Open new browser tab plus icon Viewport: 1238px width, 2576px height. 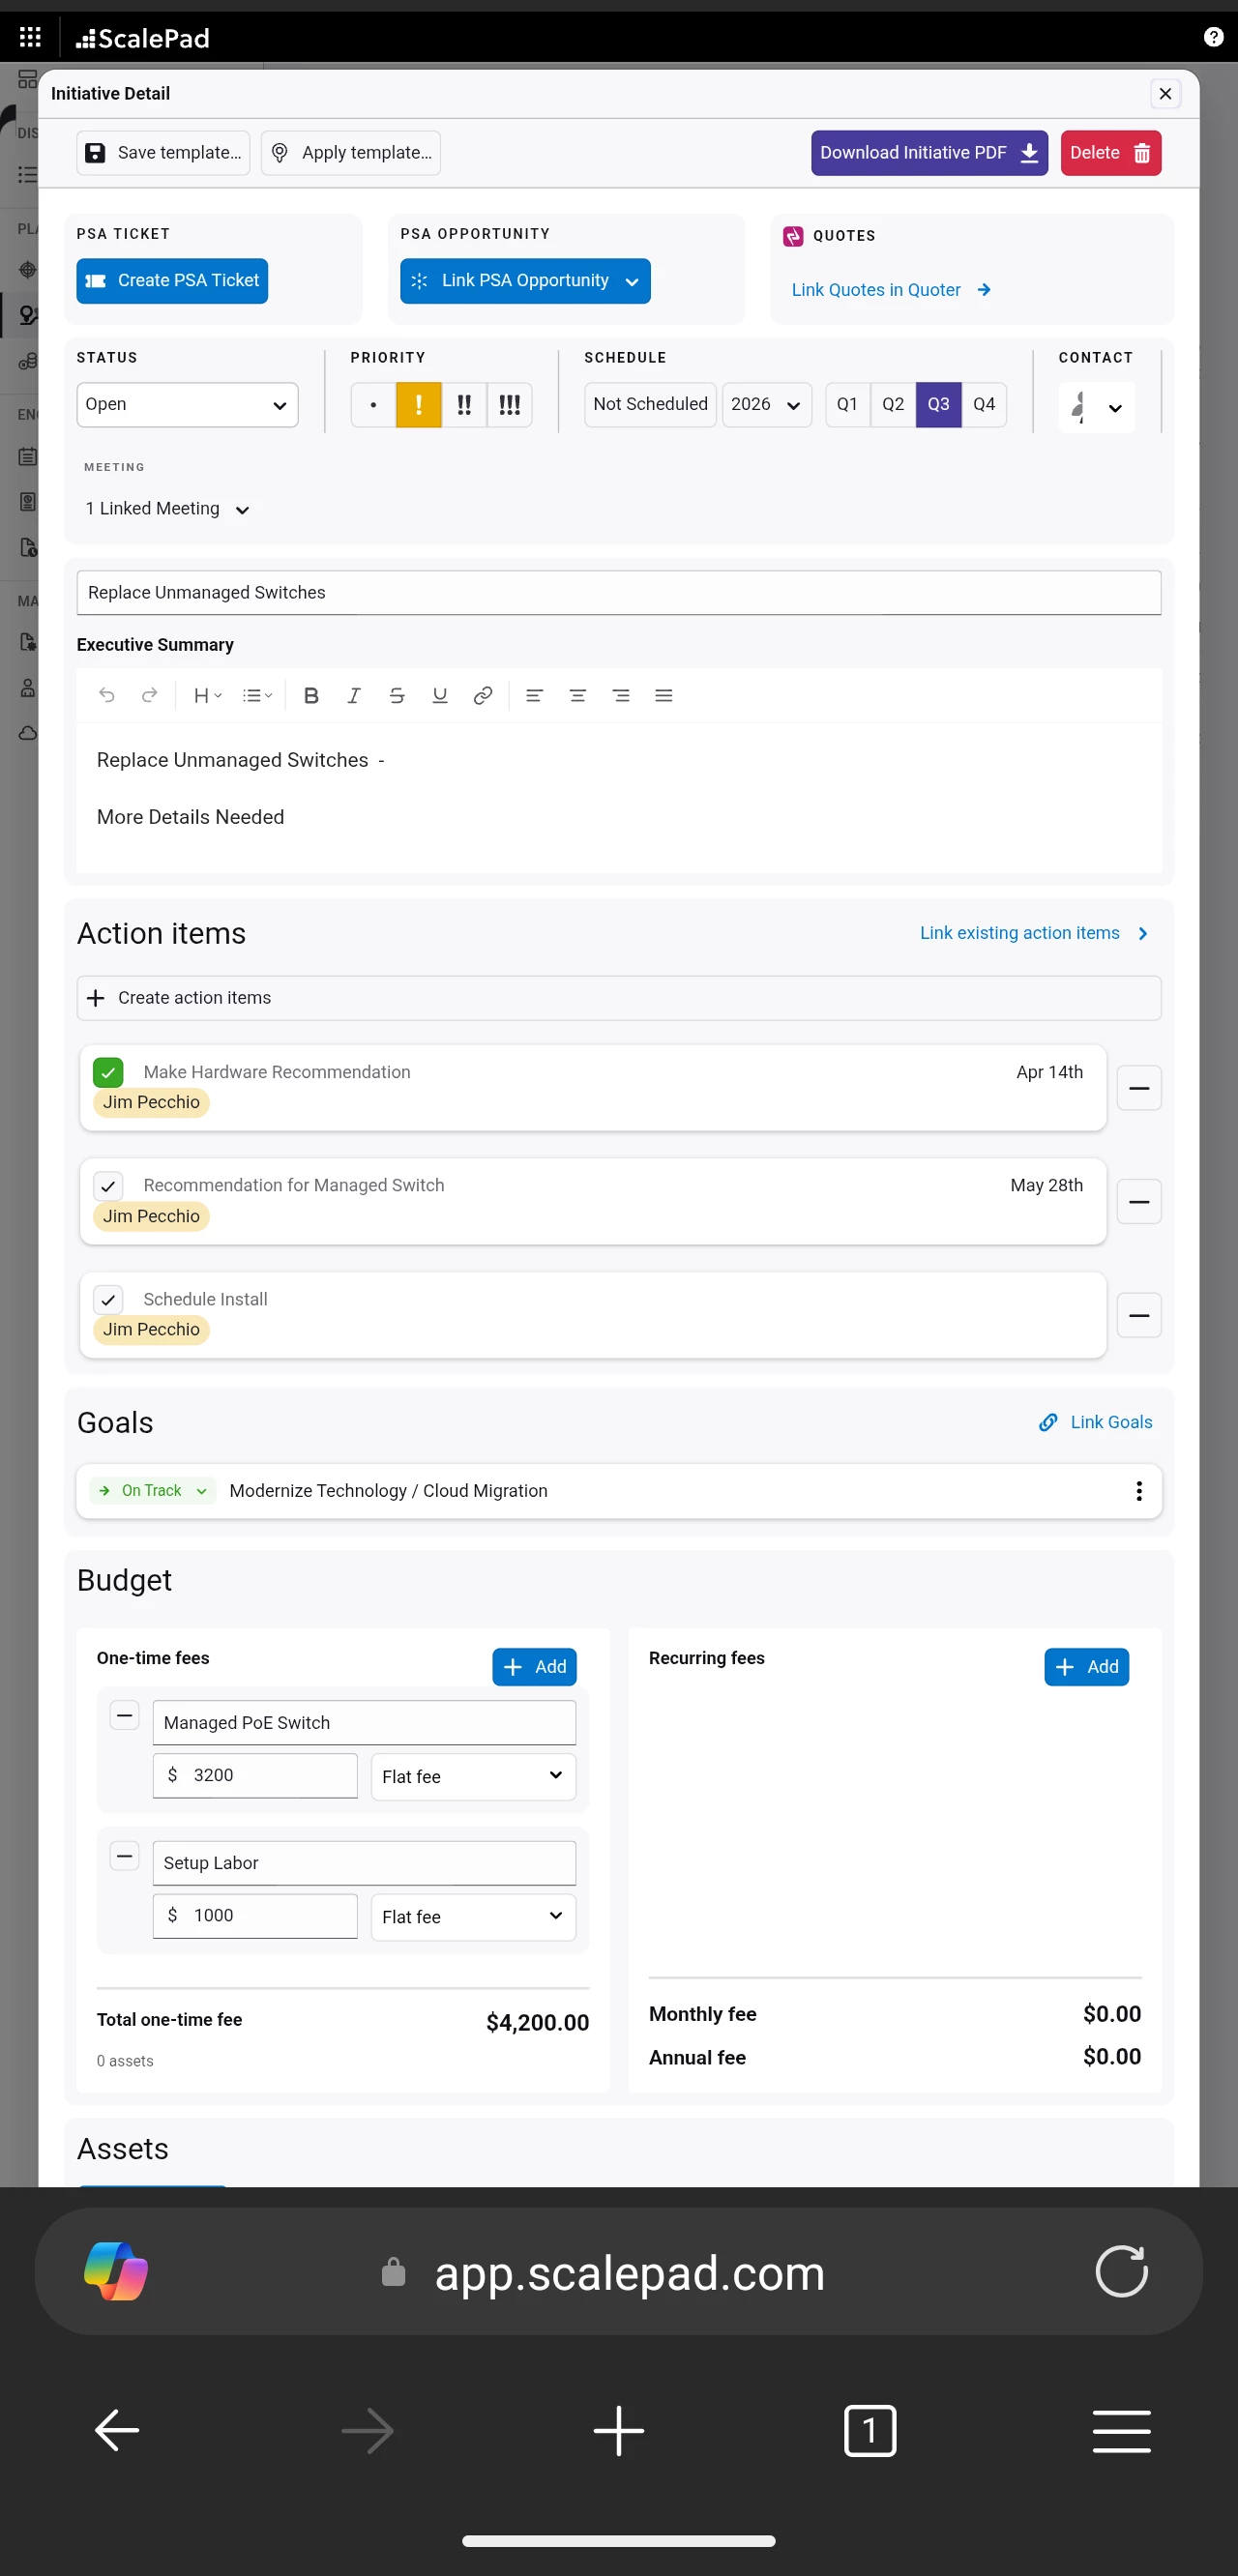click(x=619, y=2431)
